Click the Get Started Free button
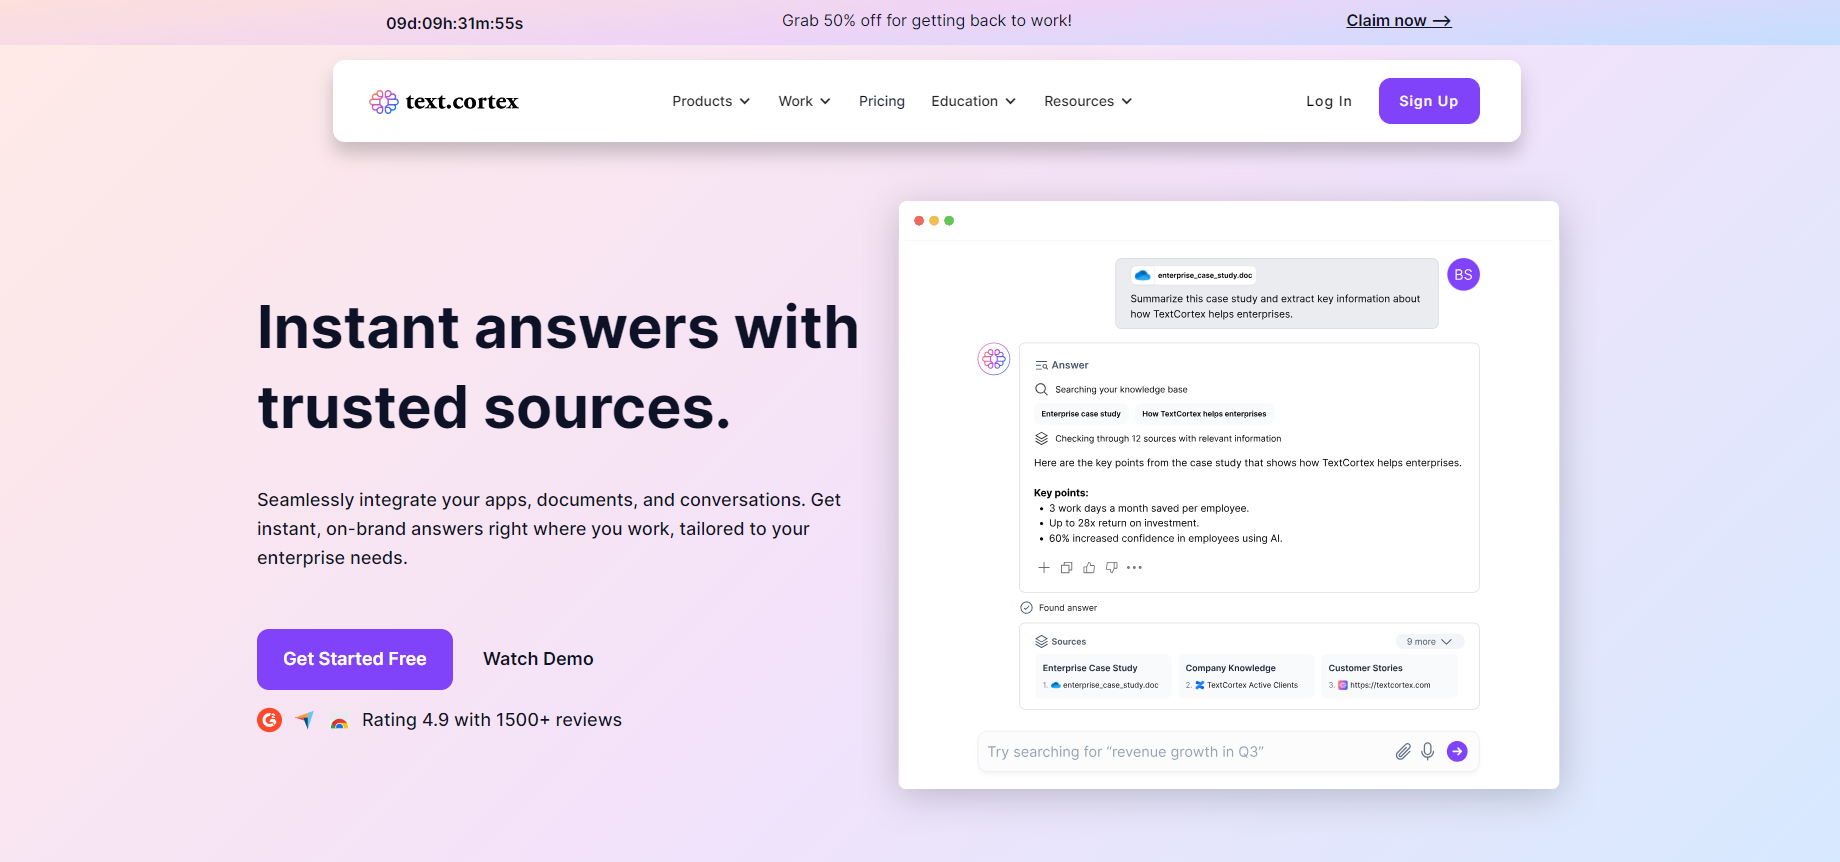This screenshot has width=1840, height=862. click(x=355, y=659)
